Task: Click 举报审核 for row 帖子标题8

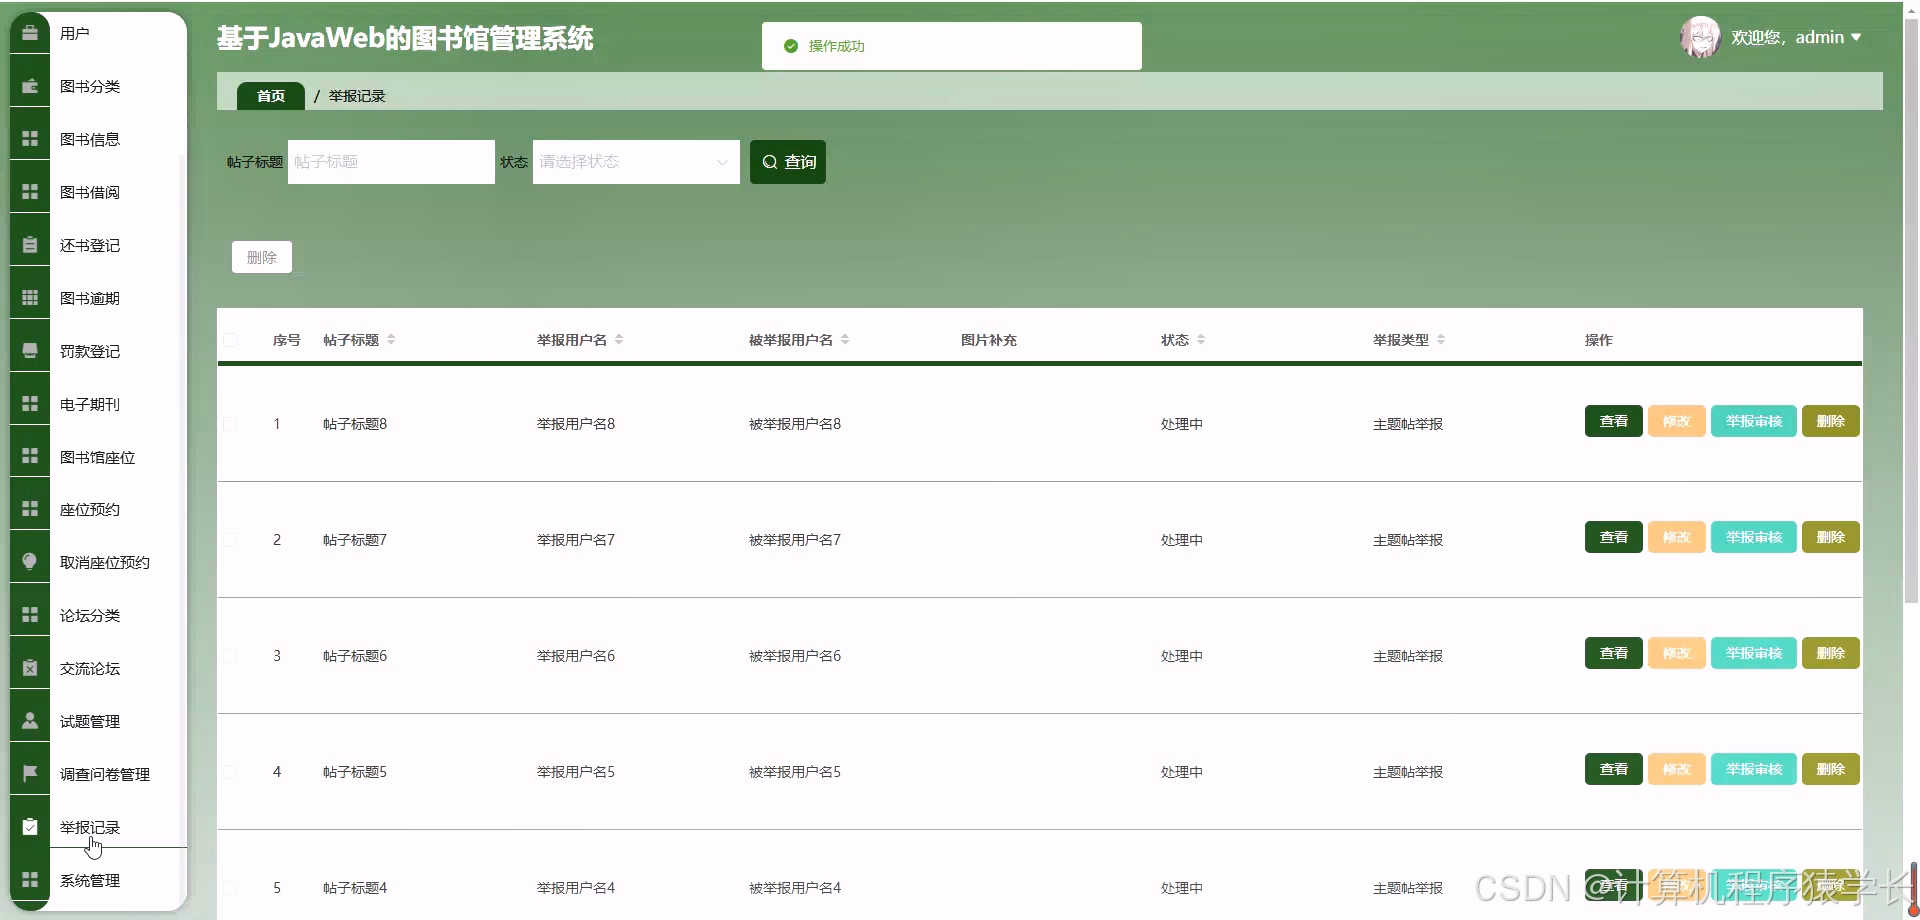Action: click(1754, 421)
